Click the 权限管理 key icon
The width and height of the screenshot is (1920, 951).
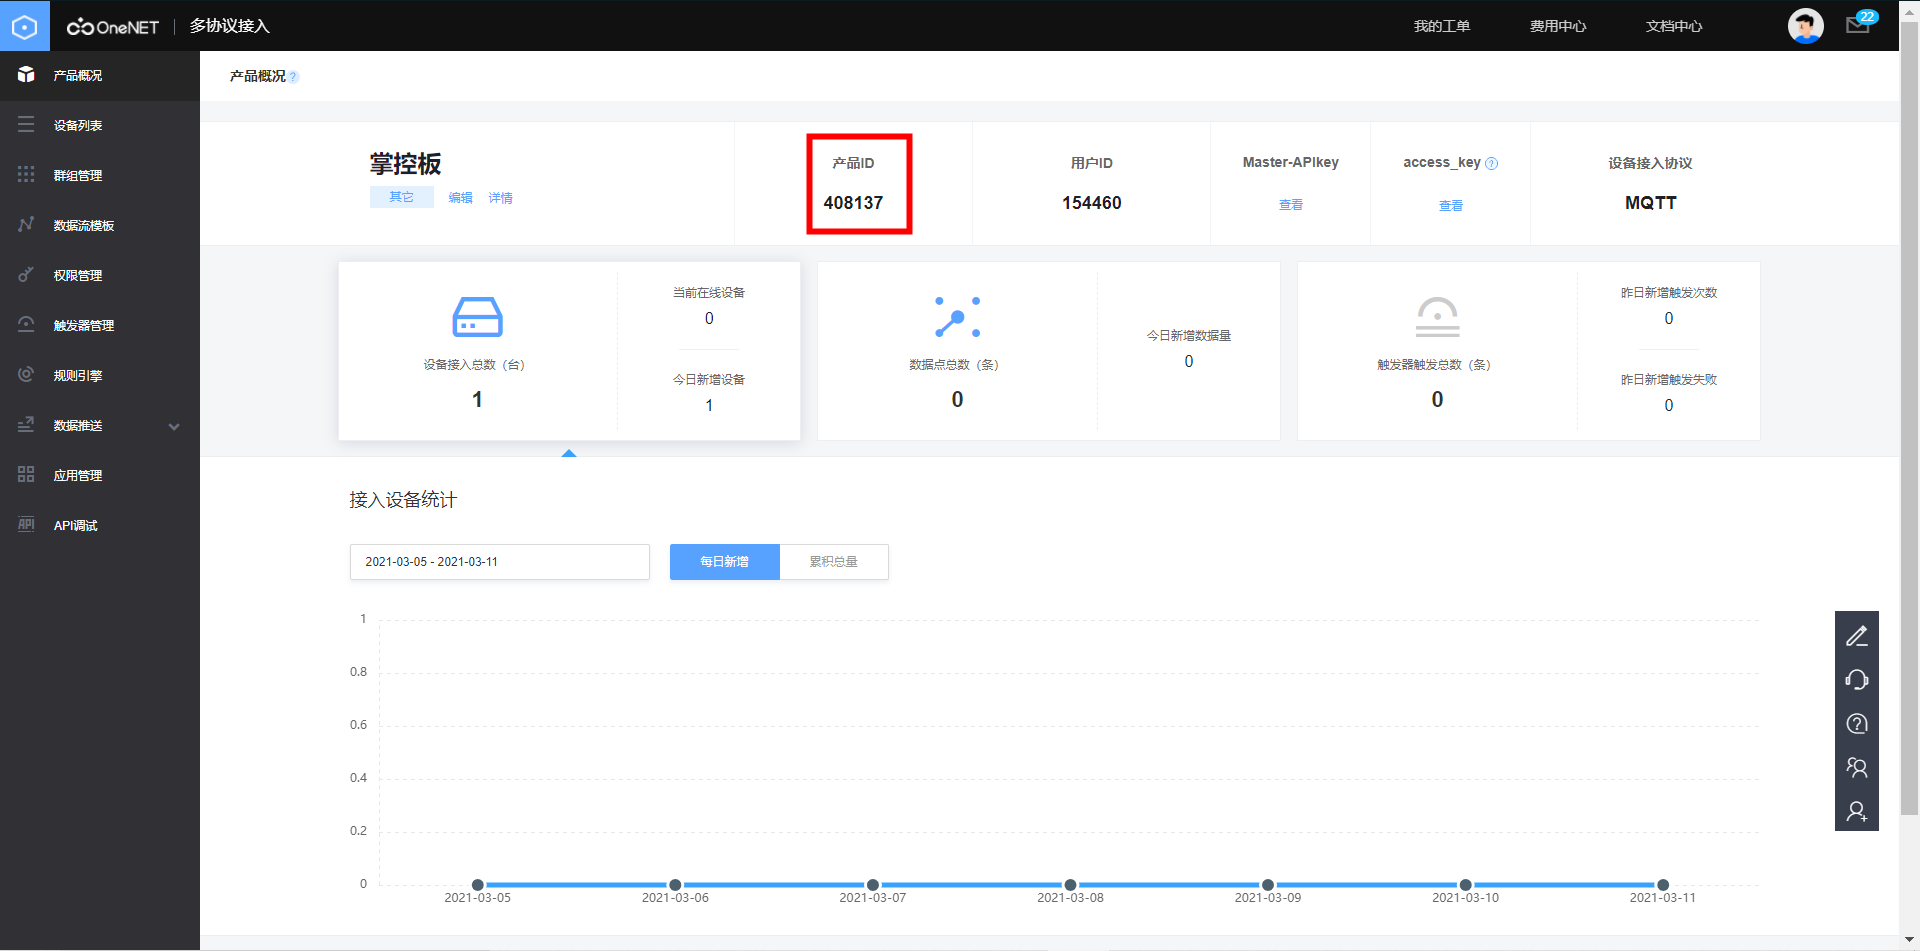[x=26, y=275]
